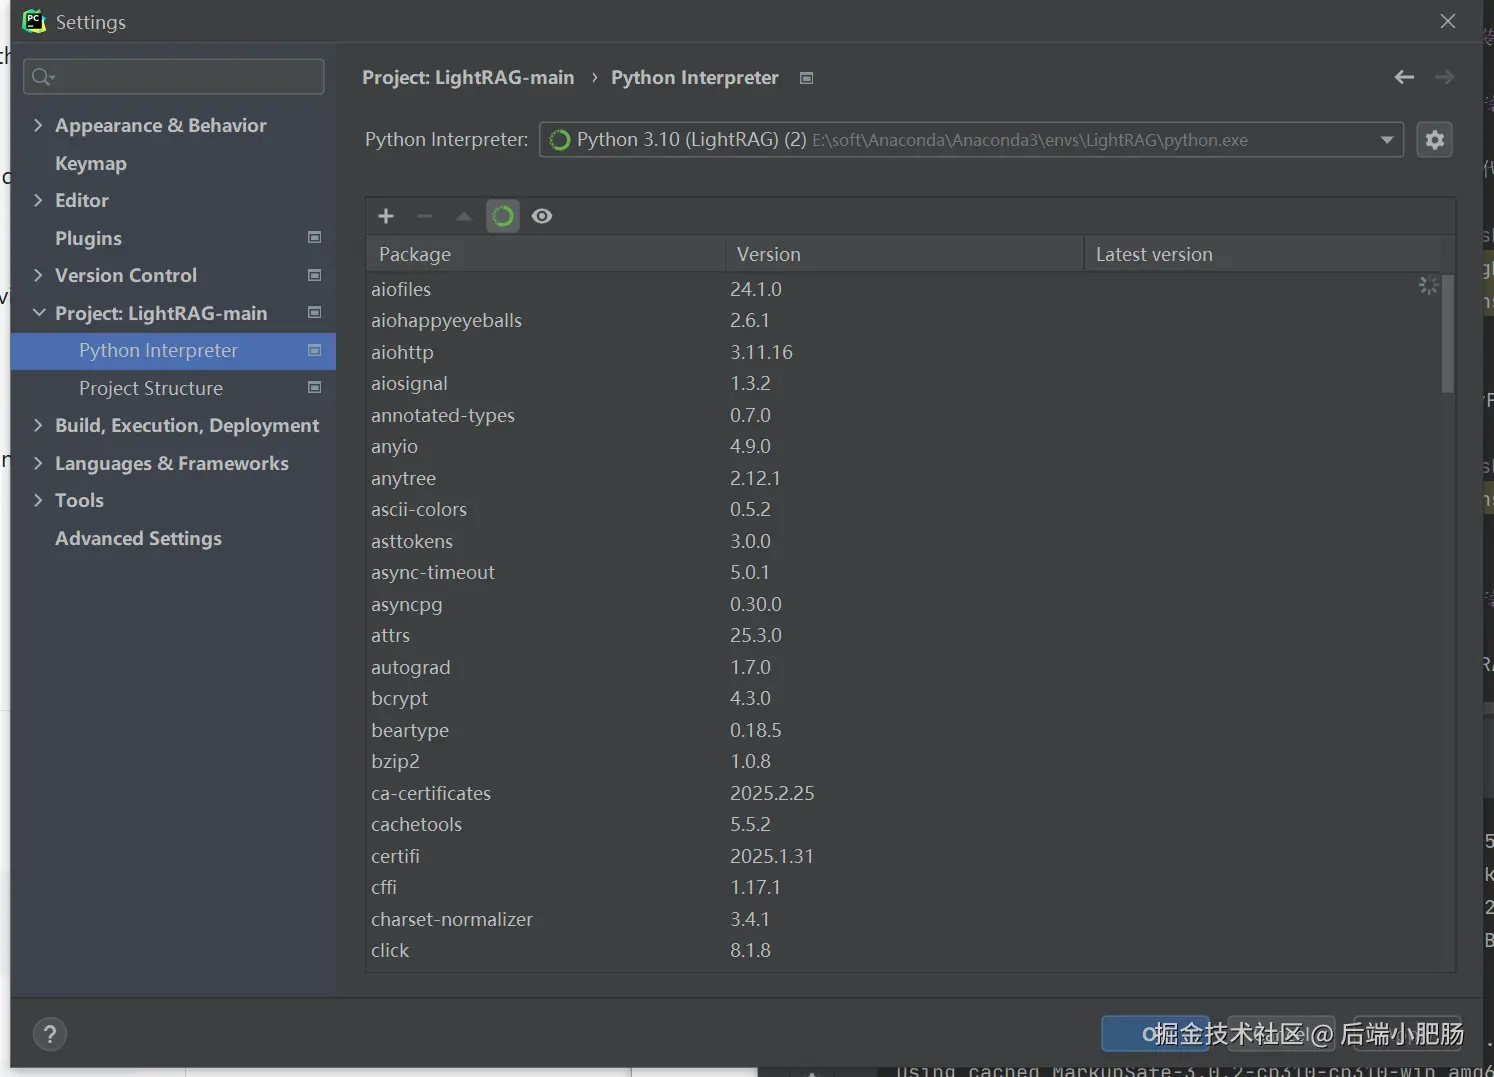Screen dimensions: 1494x1077
Task: Select the aiosignal package row
Action: pos(904,383)
